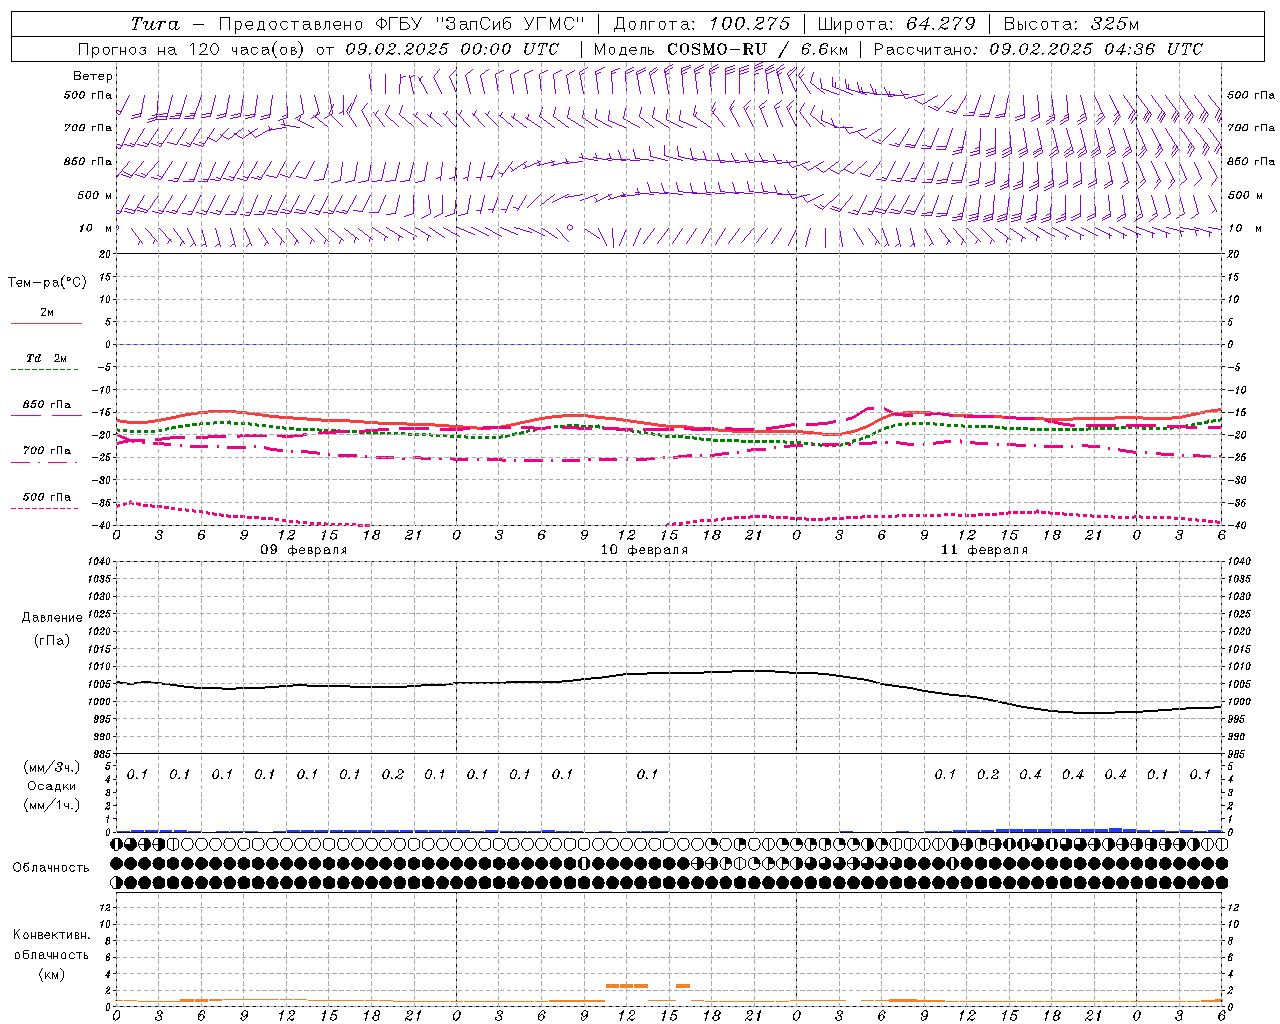
Task: Click the green dashed sample under "Td 2м"
Action: pos(46,370)
